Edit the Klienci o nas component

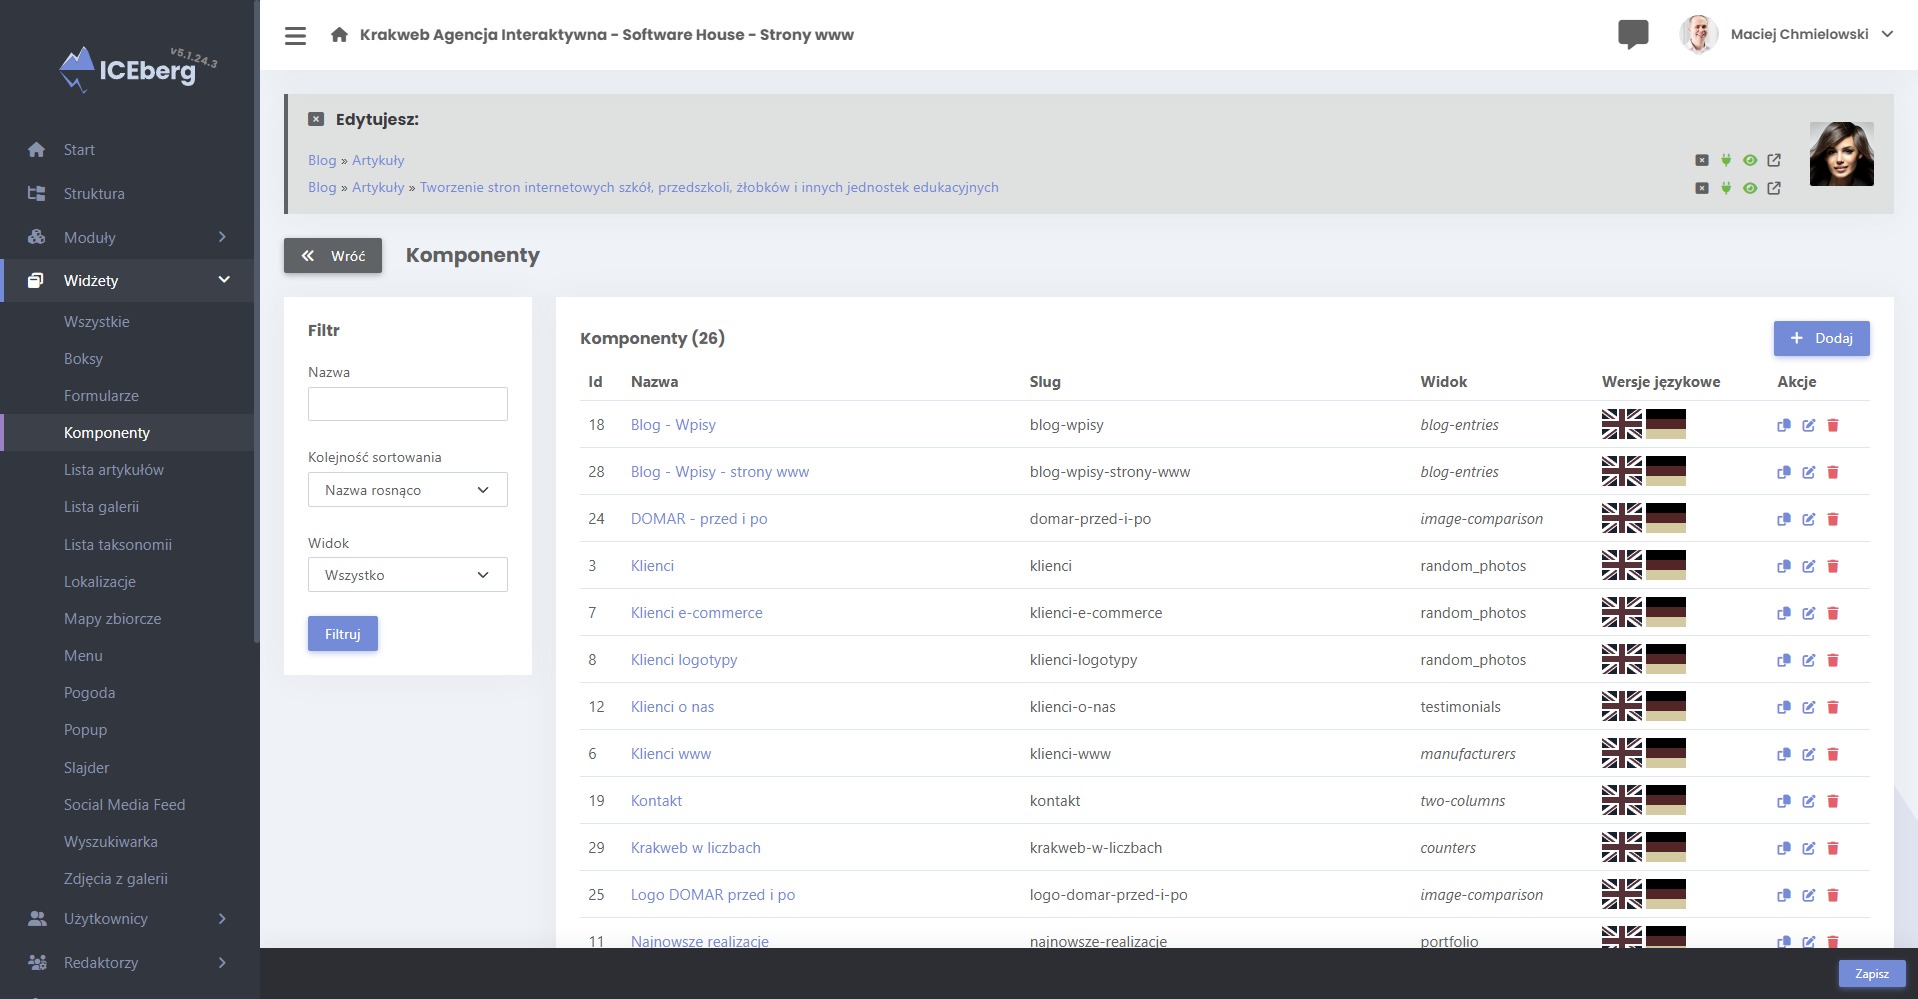click(1808, 707)
